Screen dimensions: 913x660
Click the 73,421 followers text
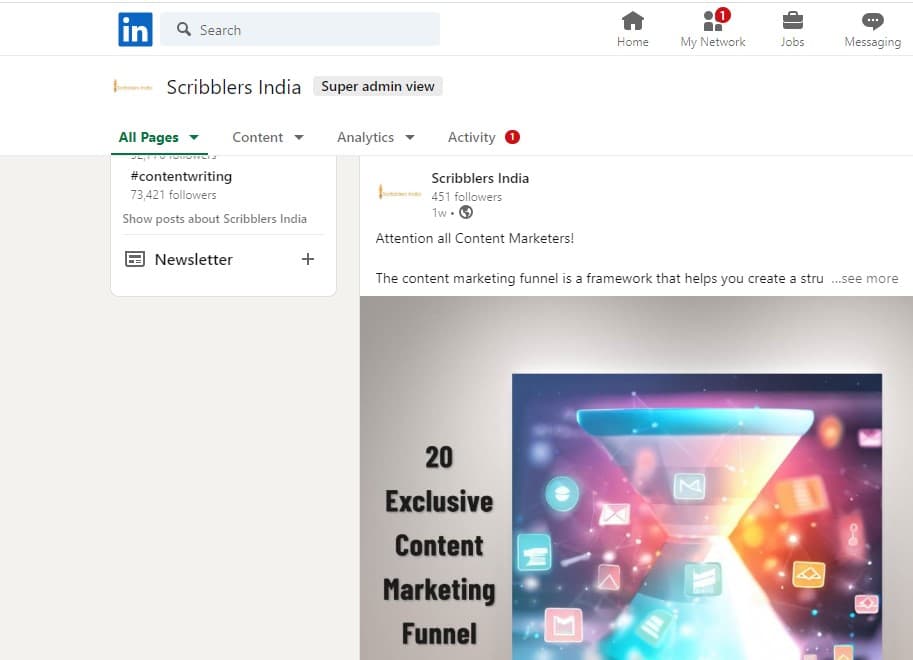173,195
